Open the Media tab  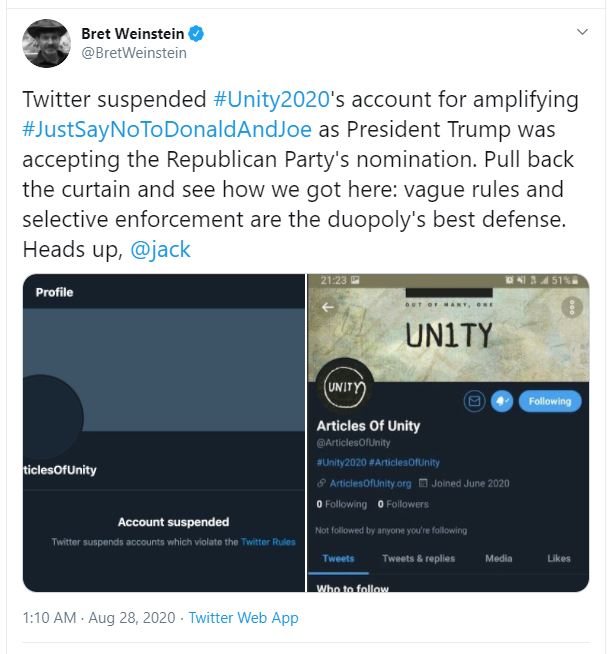point(499,558)
